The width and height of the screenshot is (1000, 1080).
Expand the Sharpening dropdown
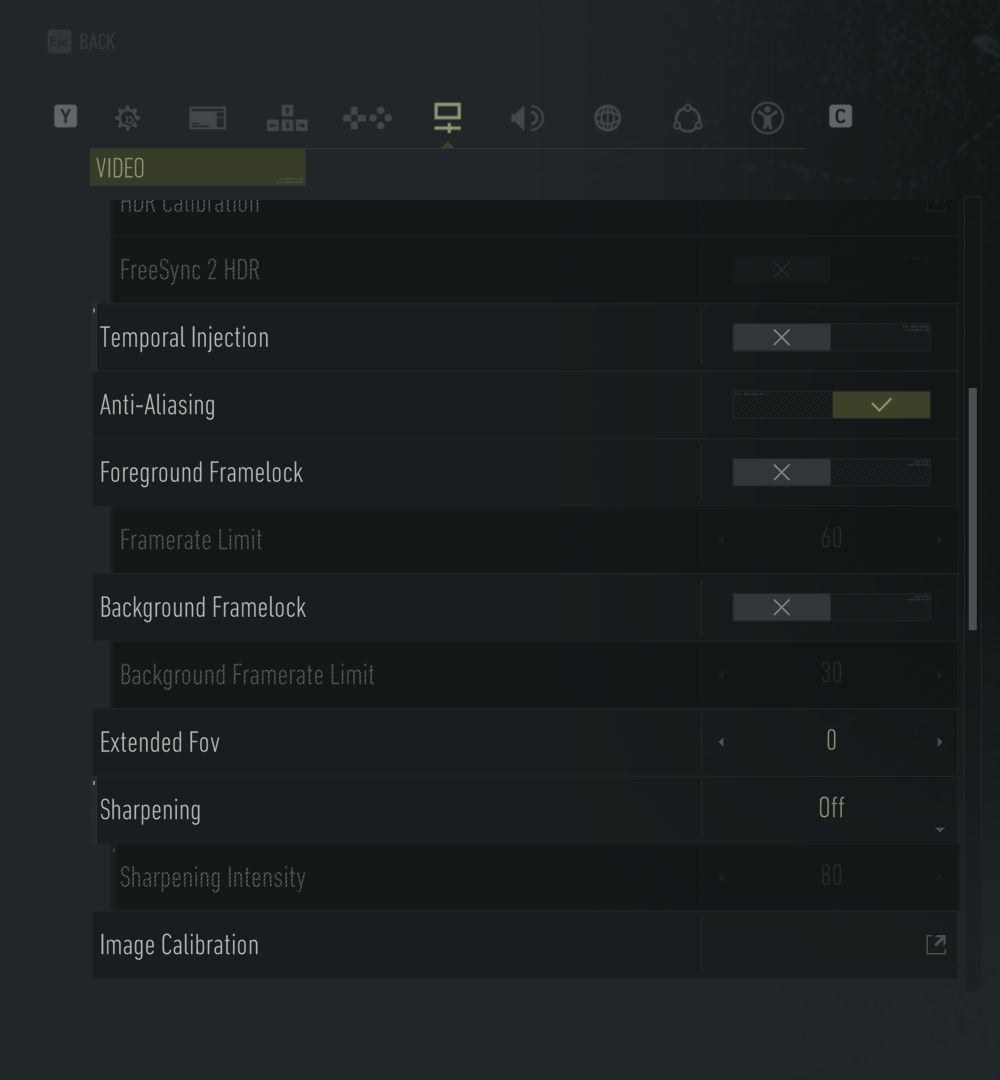831,809
